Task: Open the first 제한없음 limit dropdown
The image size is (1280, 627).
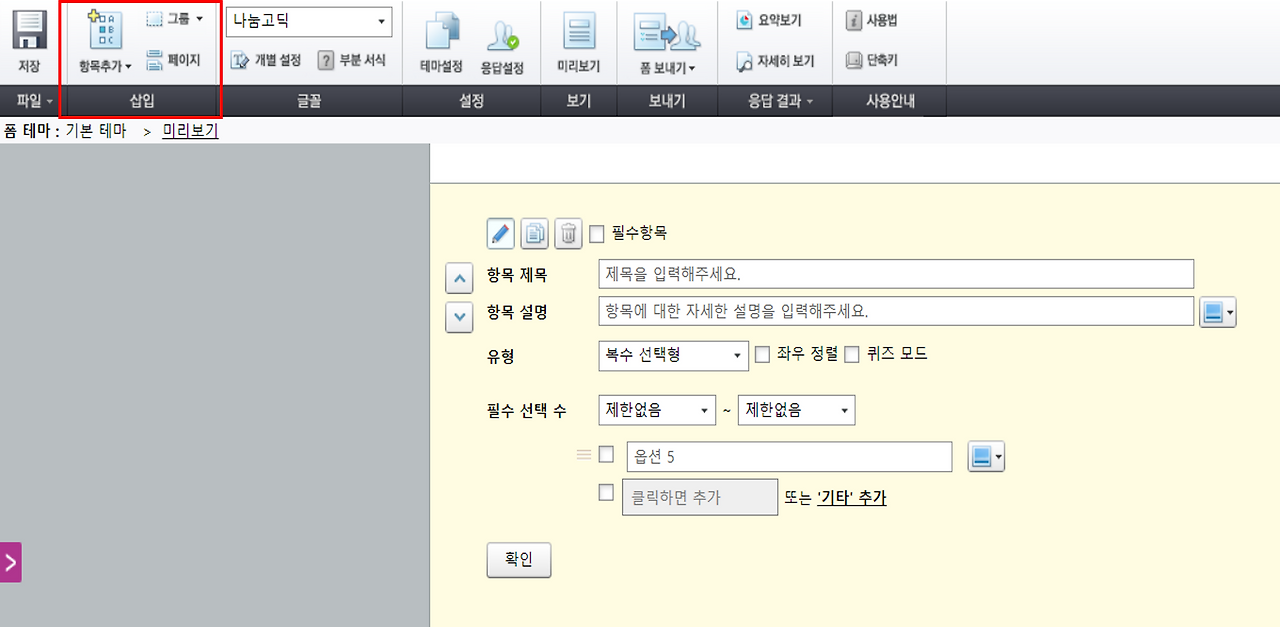Action: click(x=656, y=409)
